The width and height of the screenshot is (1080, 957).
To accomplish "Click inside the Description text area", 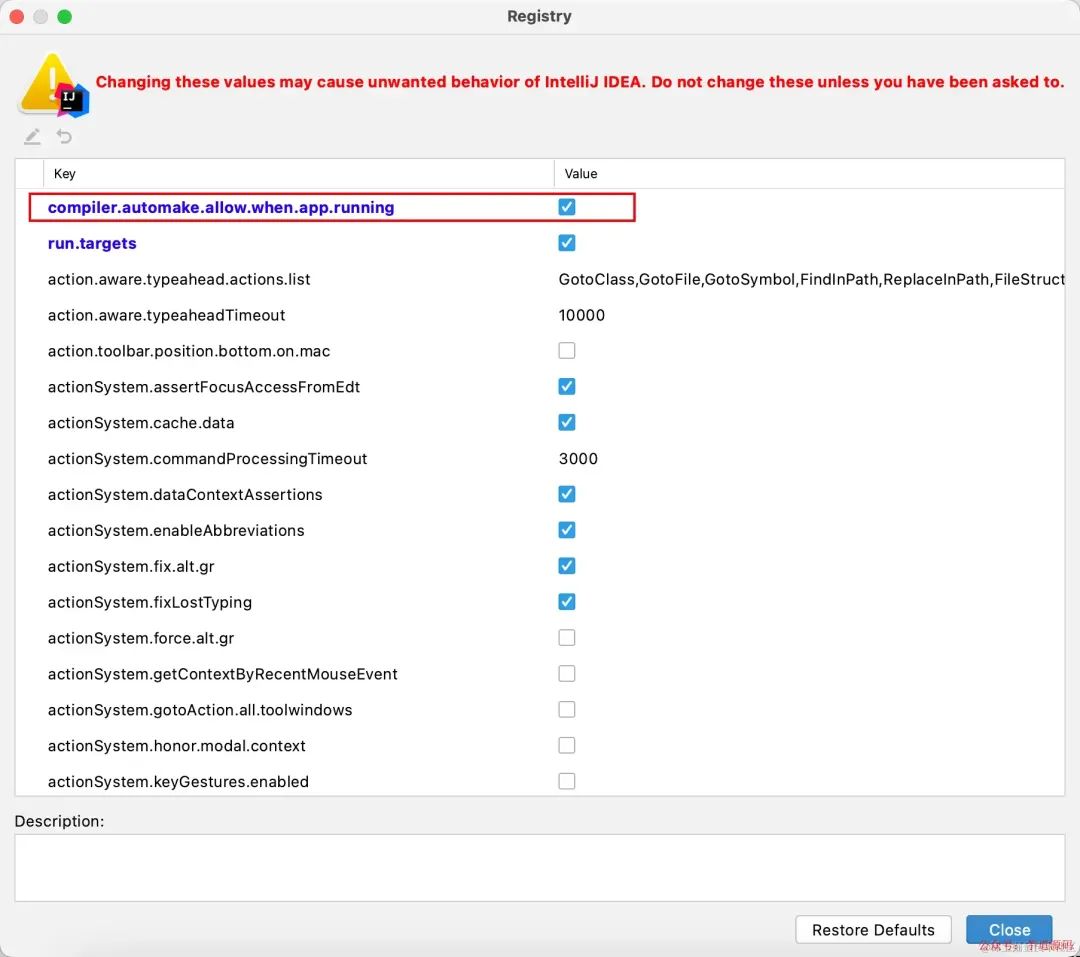I will [539, 867].
